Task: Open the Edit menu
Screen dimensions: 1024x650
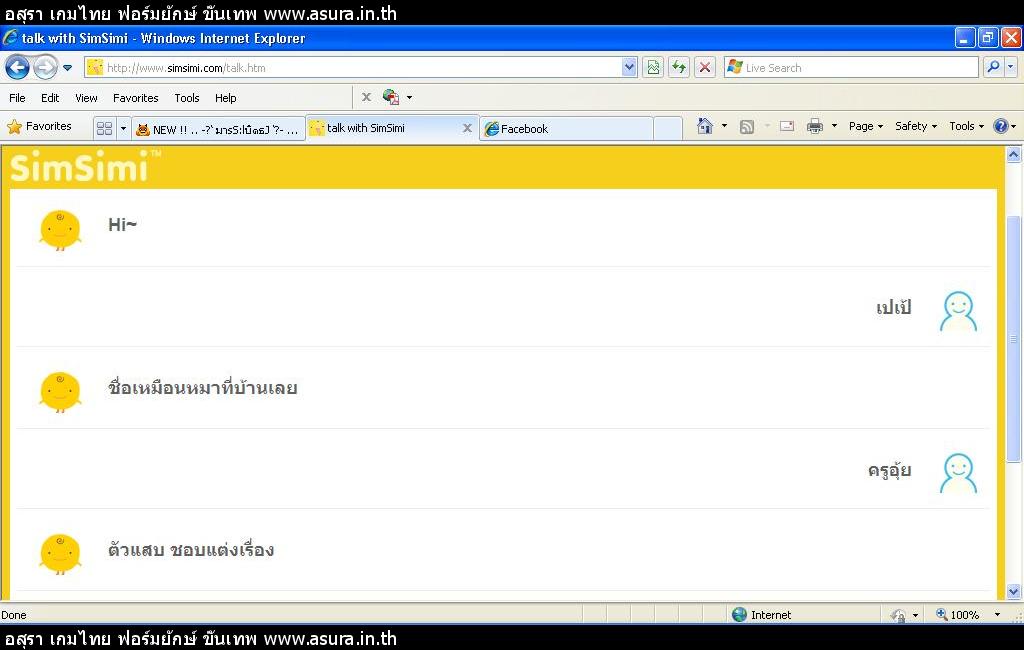Action: tap(50, 98)
